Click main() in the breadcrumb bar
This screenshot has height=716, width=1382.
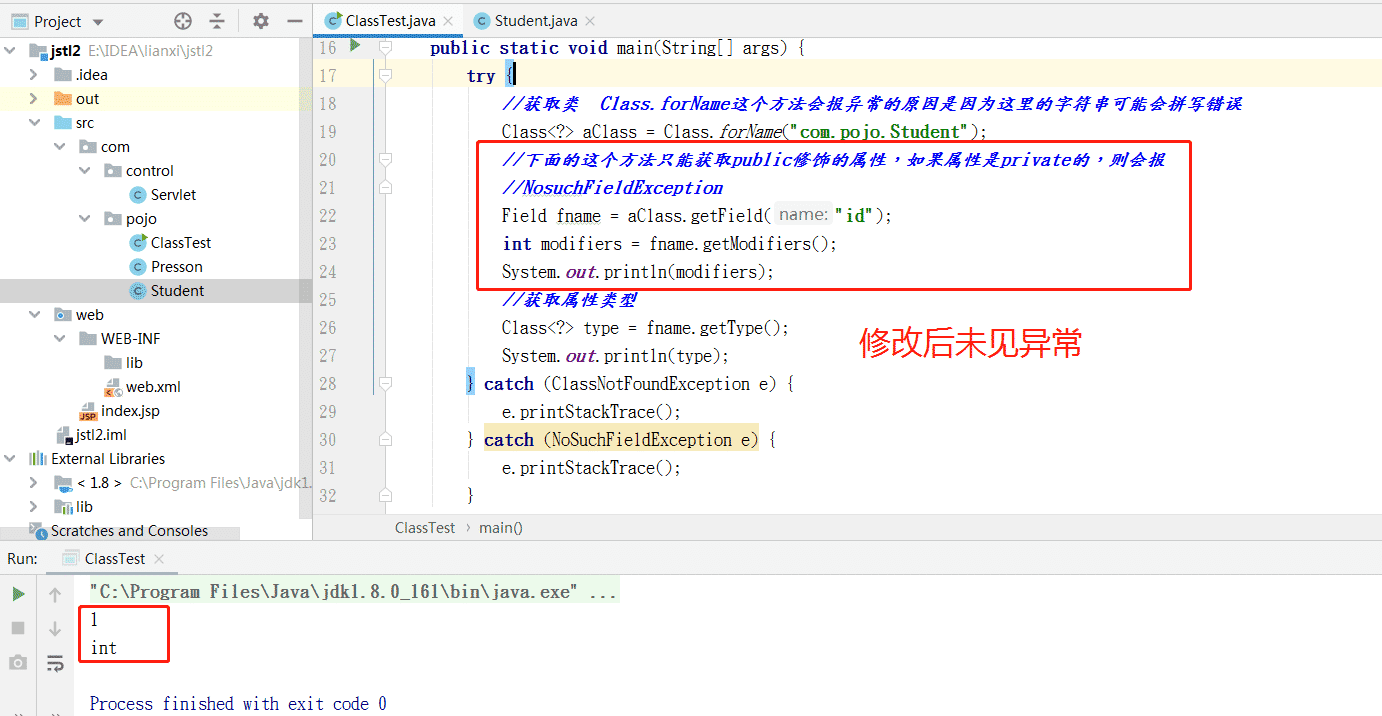[501, 527]
